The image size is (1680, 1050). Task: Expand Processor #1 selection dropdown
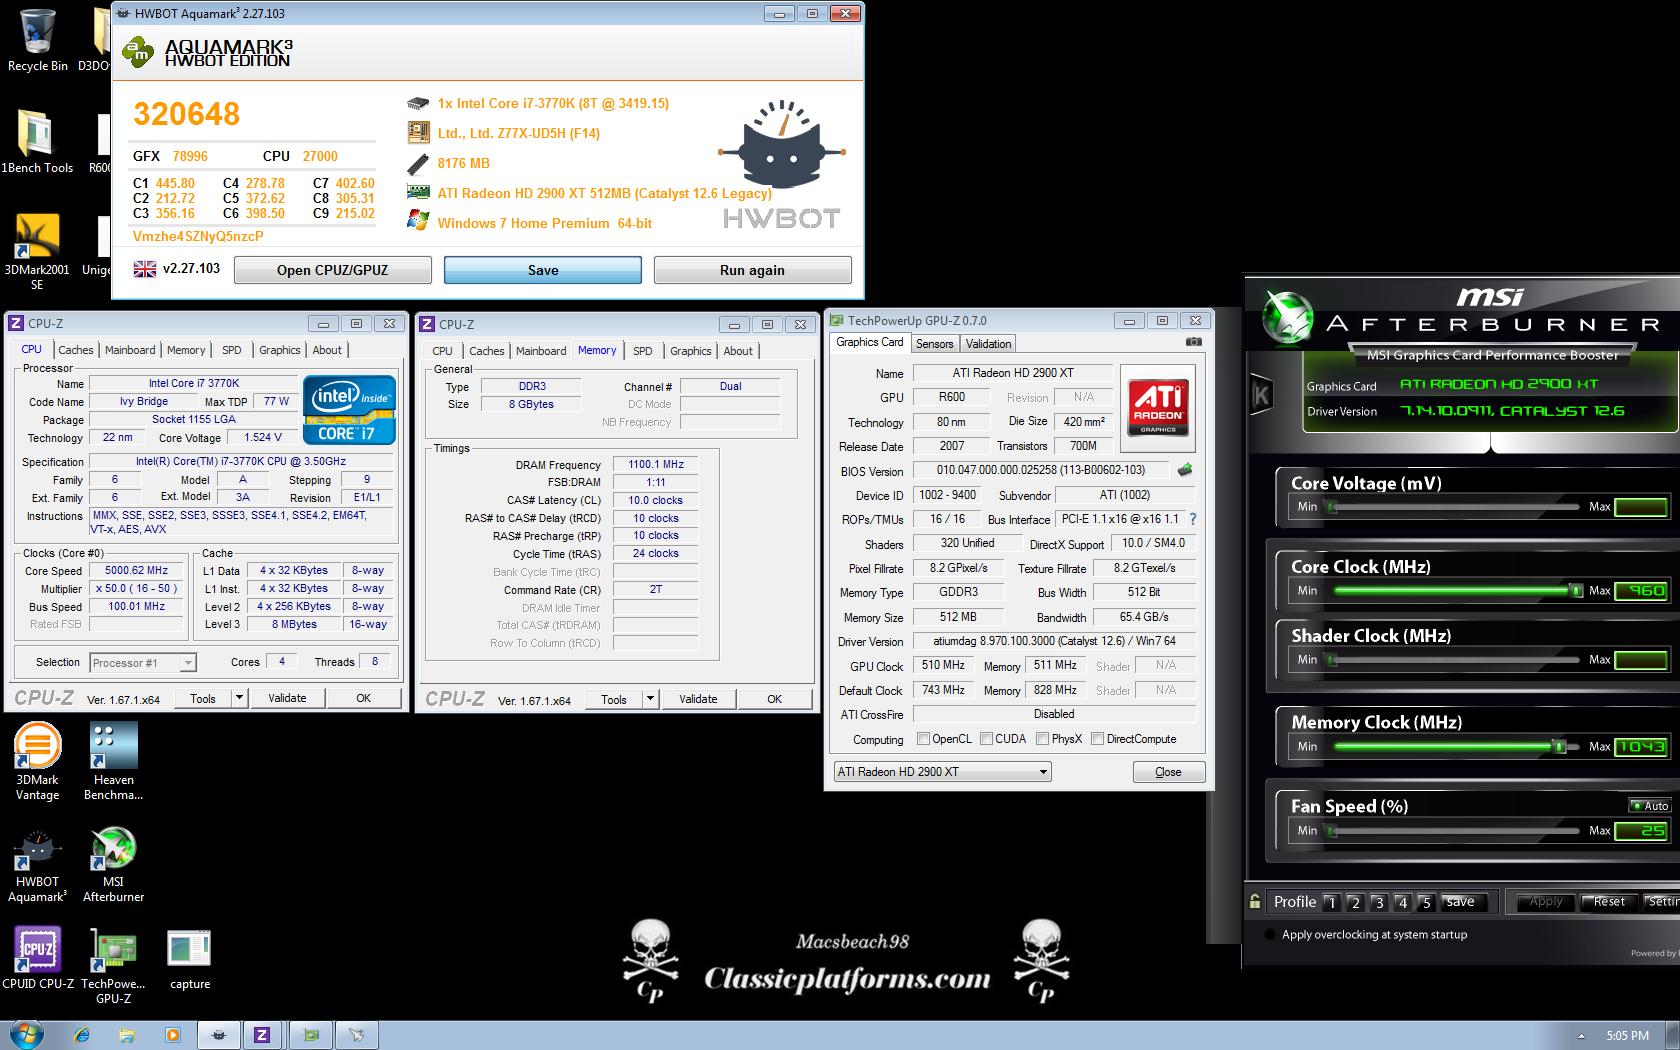(x=188, y=663)
